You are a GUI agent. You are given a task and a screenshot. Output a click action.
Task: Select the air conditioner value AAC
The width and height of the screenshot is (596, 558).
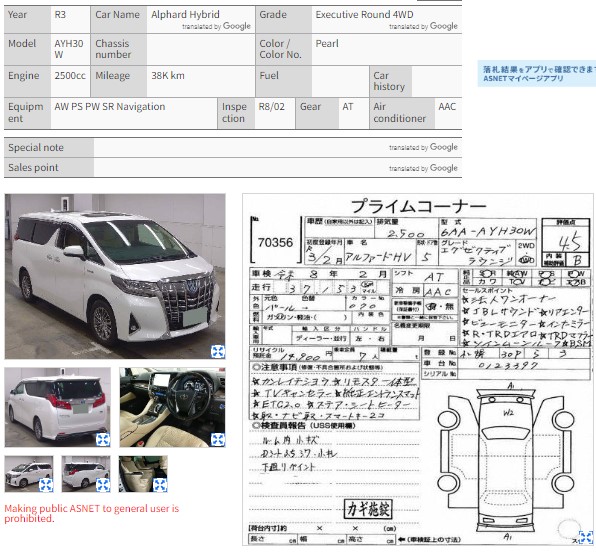tap(447, 107)
